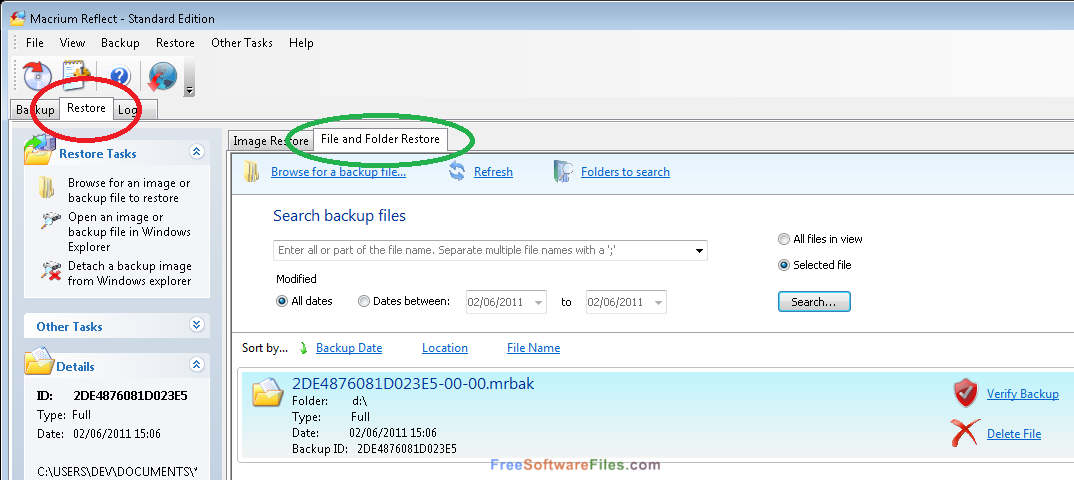The image size is (1074, 480).
Task: Select the All files in view option
Action: tap(784, 240)
